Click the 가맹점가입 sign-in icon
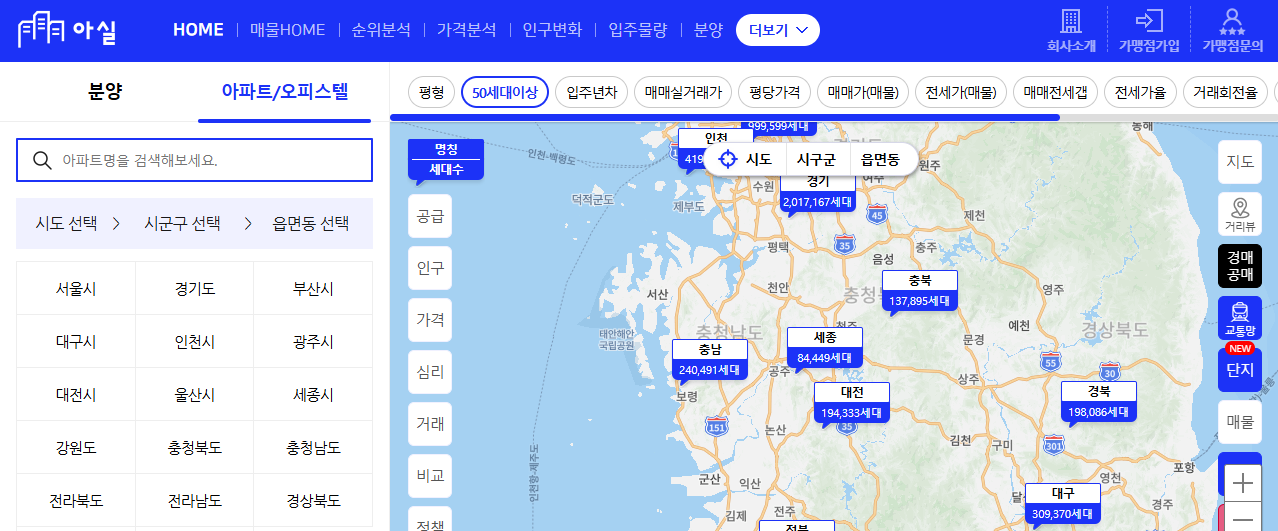The height and width of the screenshot is (531, 1278). [x=1148, y=21]
